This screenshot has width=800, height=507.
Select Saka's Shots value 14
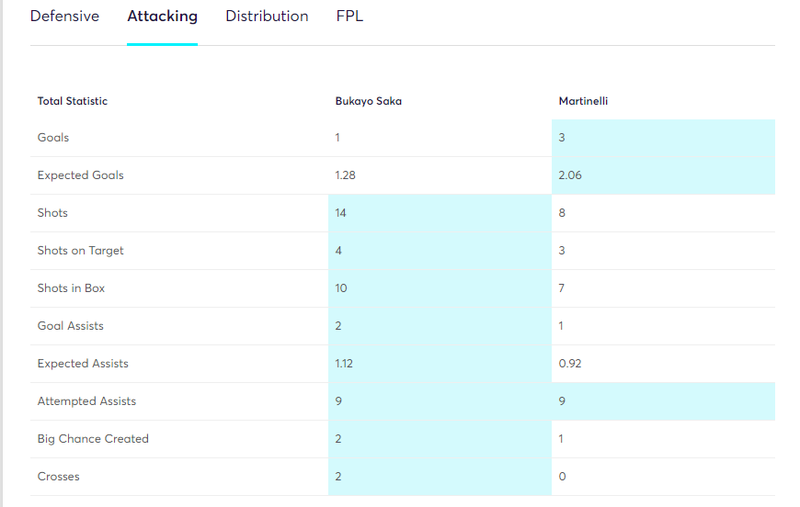341,213
